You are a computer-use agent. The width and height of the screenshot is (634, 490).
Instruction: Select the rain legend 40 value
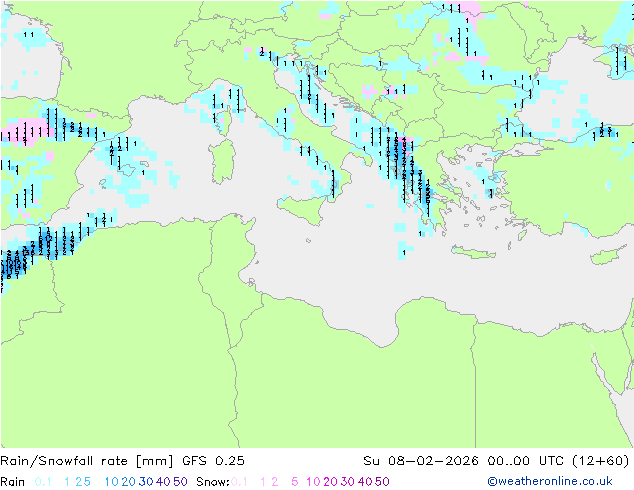[163, 482]
